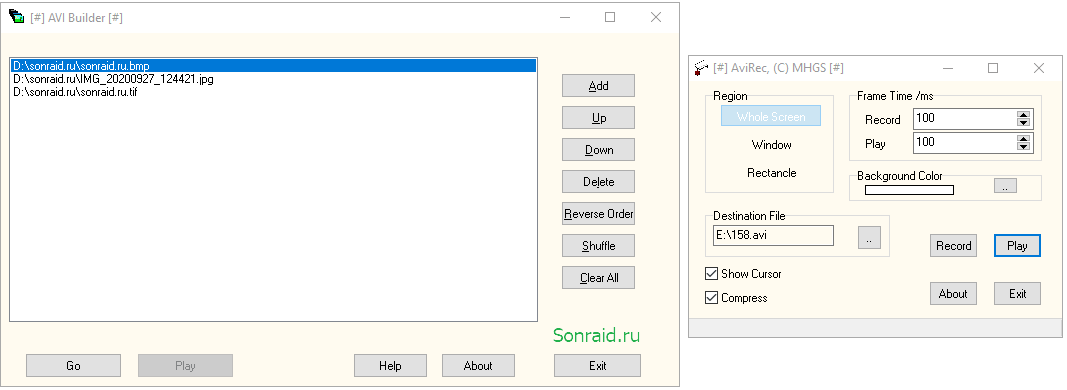Toggle the Compress checkbox
1067x390 pixels.
pos(711,297)
